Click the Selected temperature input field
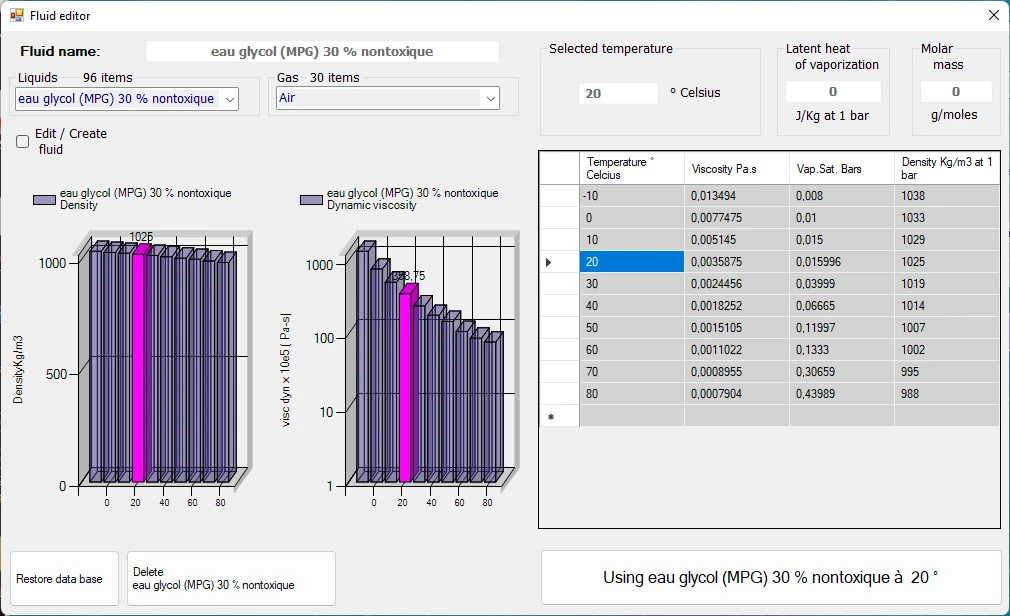The height and width of the screenshot is (616, 1010). (x=618, y=93)
